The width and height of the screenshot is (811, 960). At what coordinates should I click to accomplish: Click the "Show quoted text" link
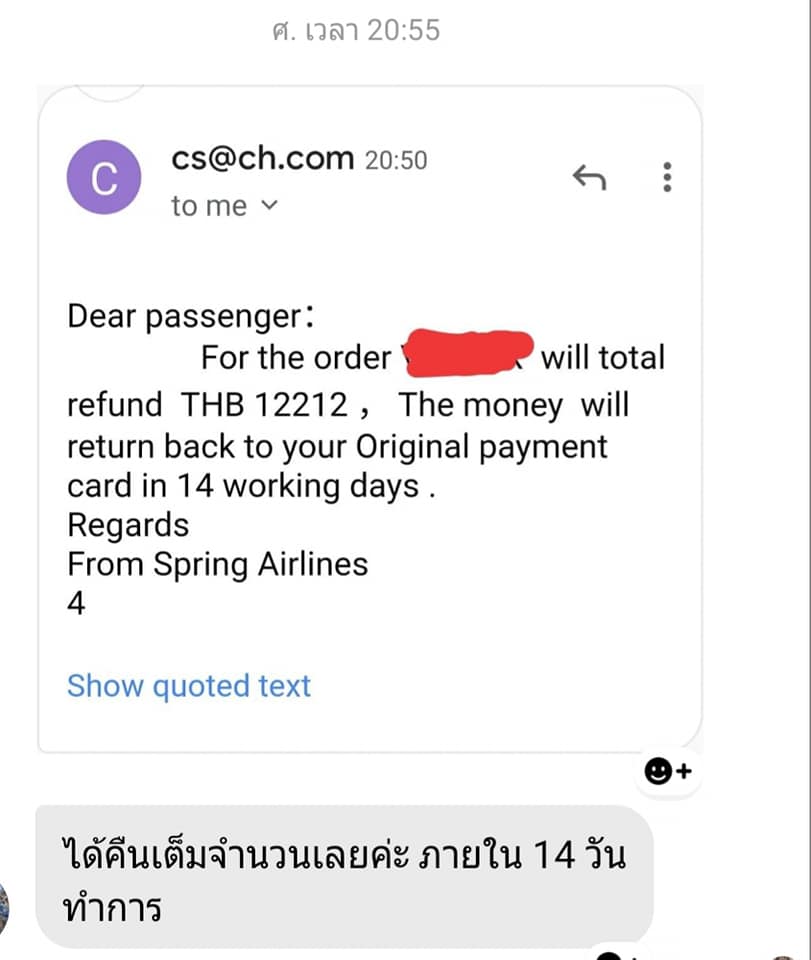[x=189, y=686]
